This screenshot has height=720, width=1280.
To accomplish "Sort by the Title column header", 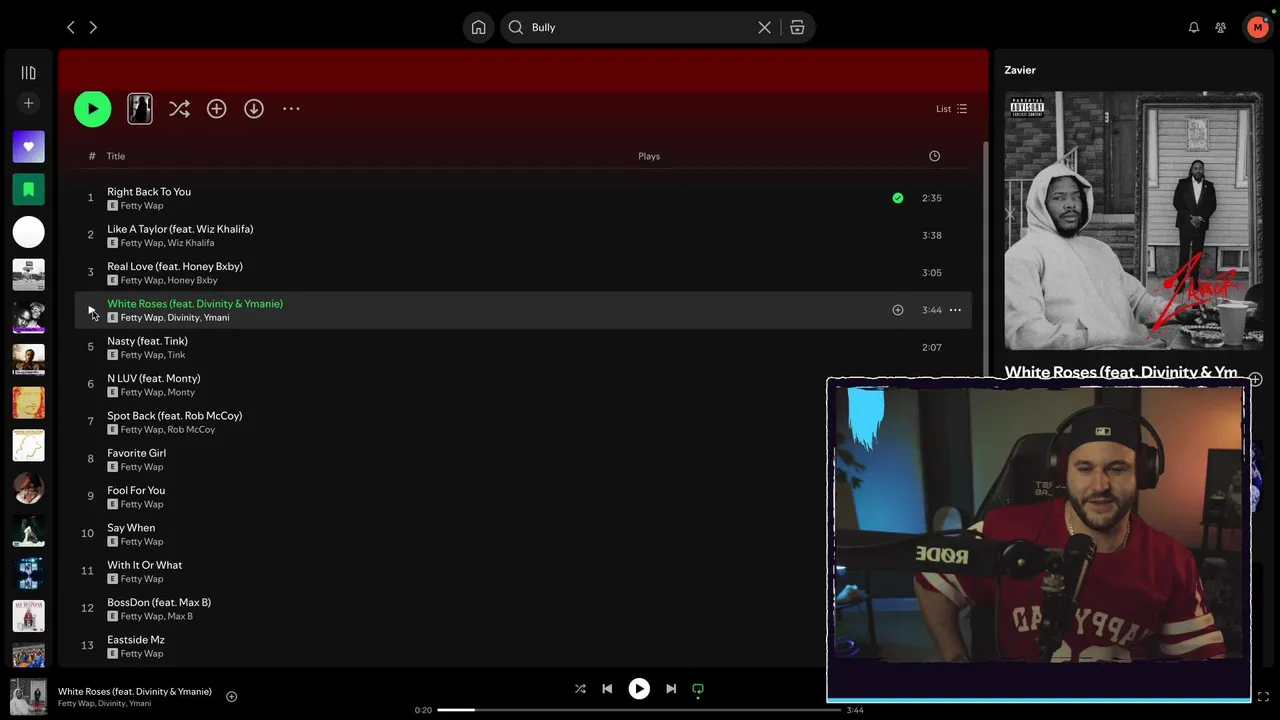I will (x=116, y=156).
